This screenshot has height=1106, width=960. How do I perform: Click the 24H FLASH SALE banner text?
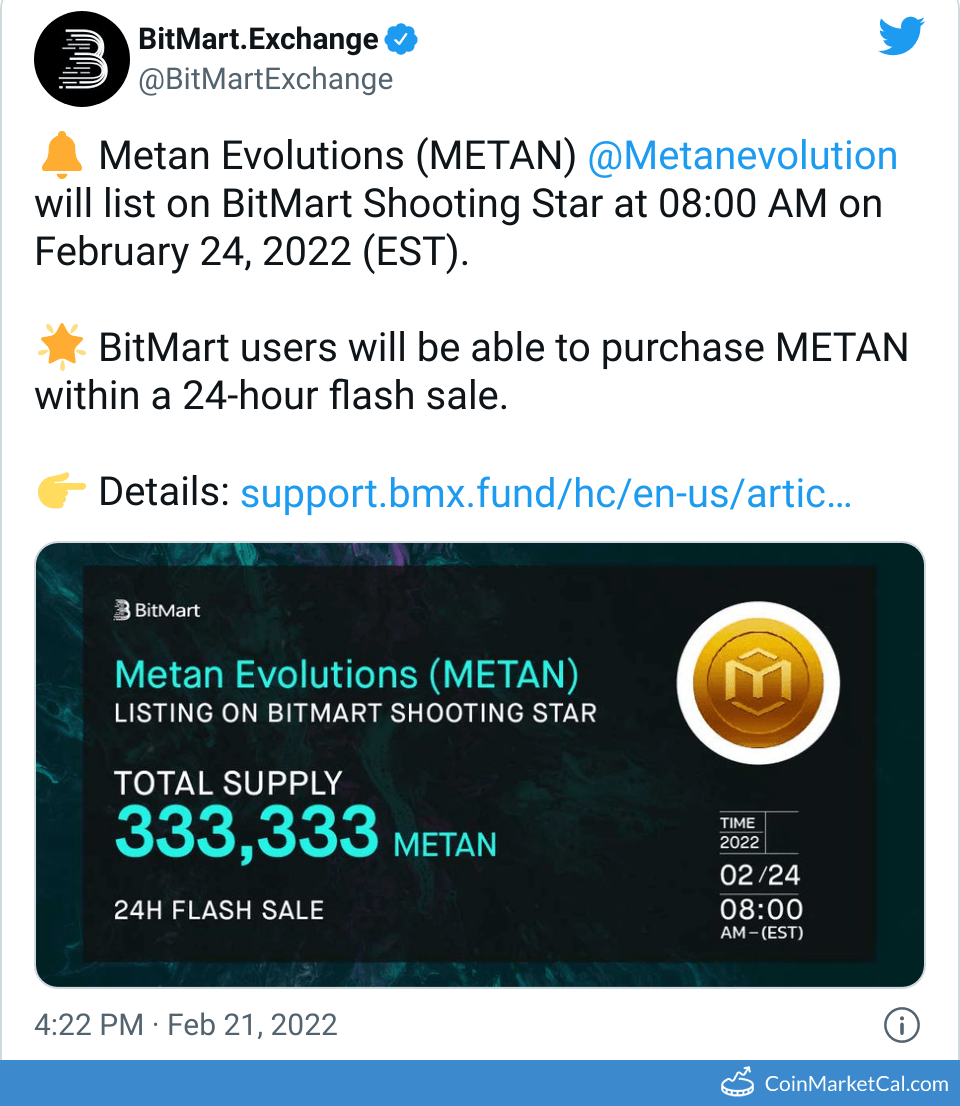click(x=219, y=911)
